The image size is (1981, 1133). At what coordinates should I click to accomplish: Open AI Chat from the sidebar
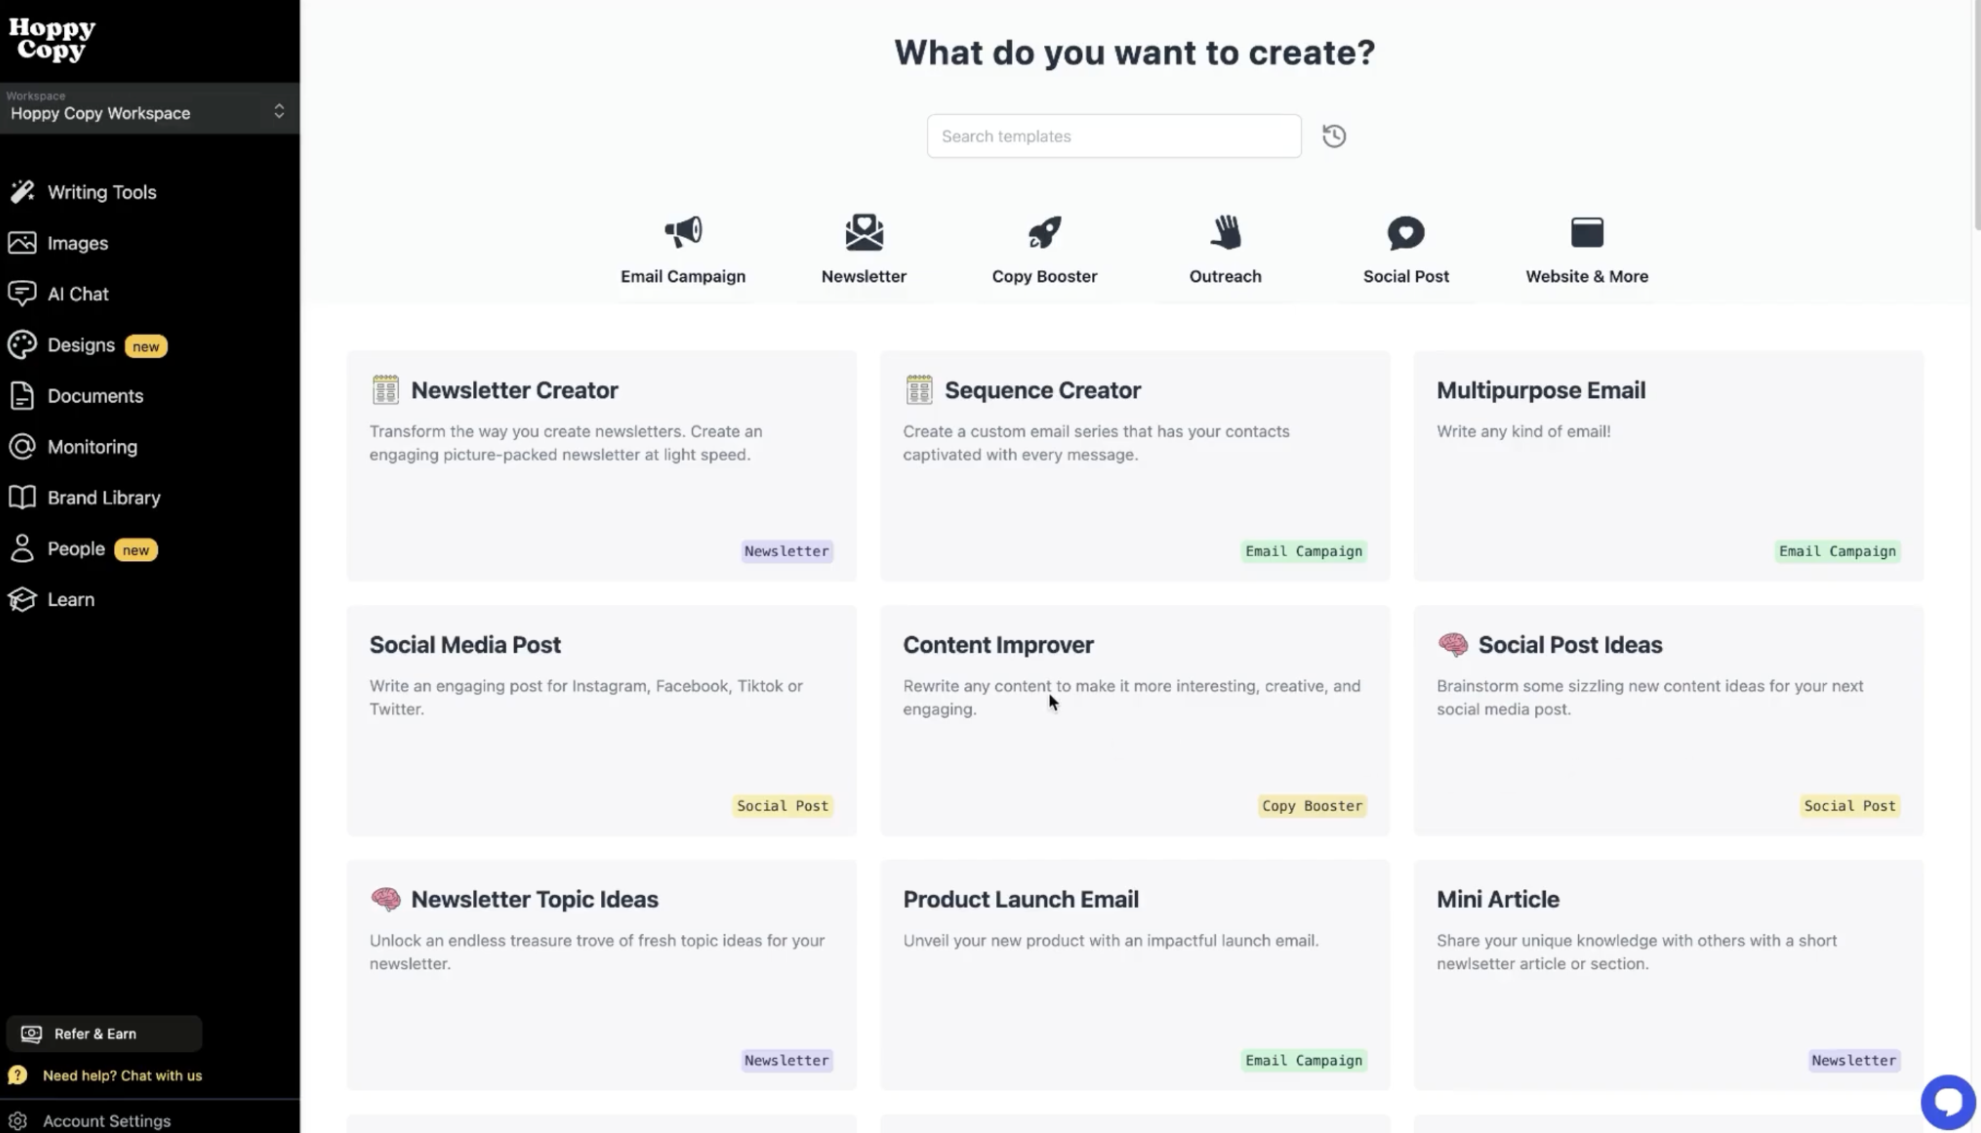click(78, 294)
